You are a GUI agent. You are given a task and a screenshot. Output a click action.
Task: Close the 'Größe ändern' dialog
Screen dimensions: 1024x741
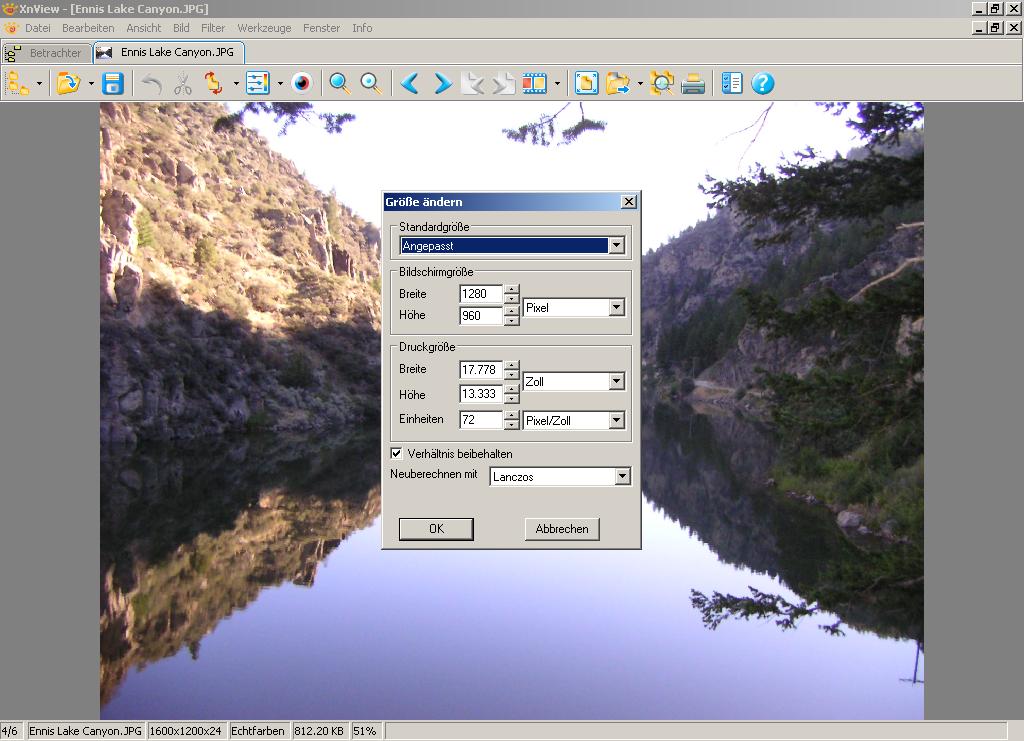coord(628,202)
